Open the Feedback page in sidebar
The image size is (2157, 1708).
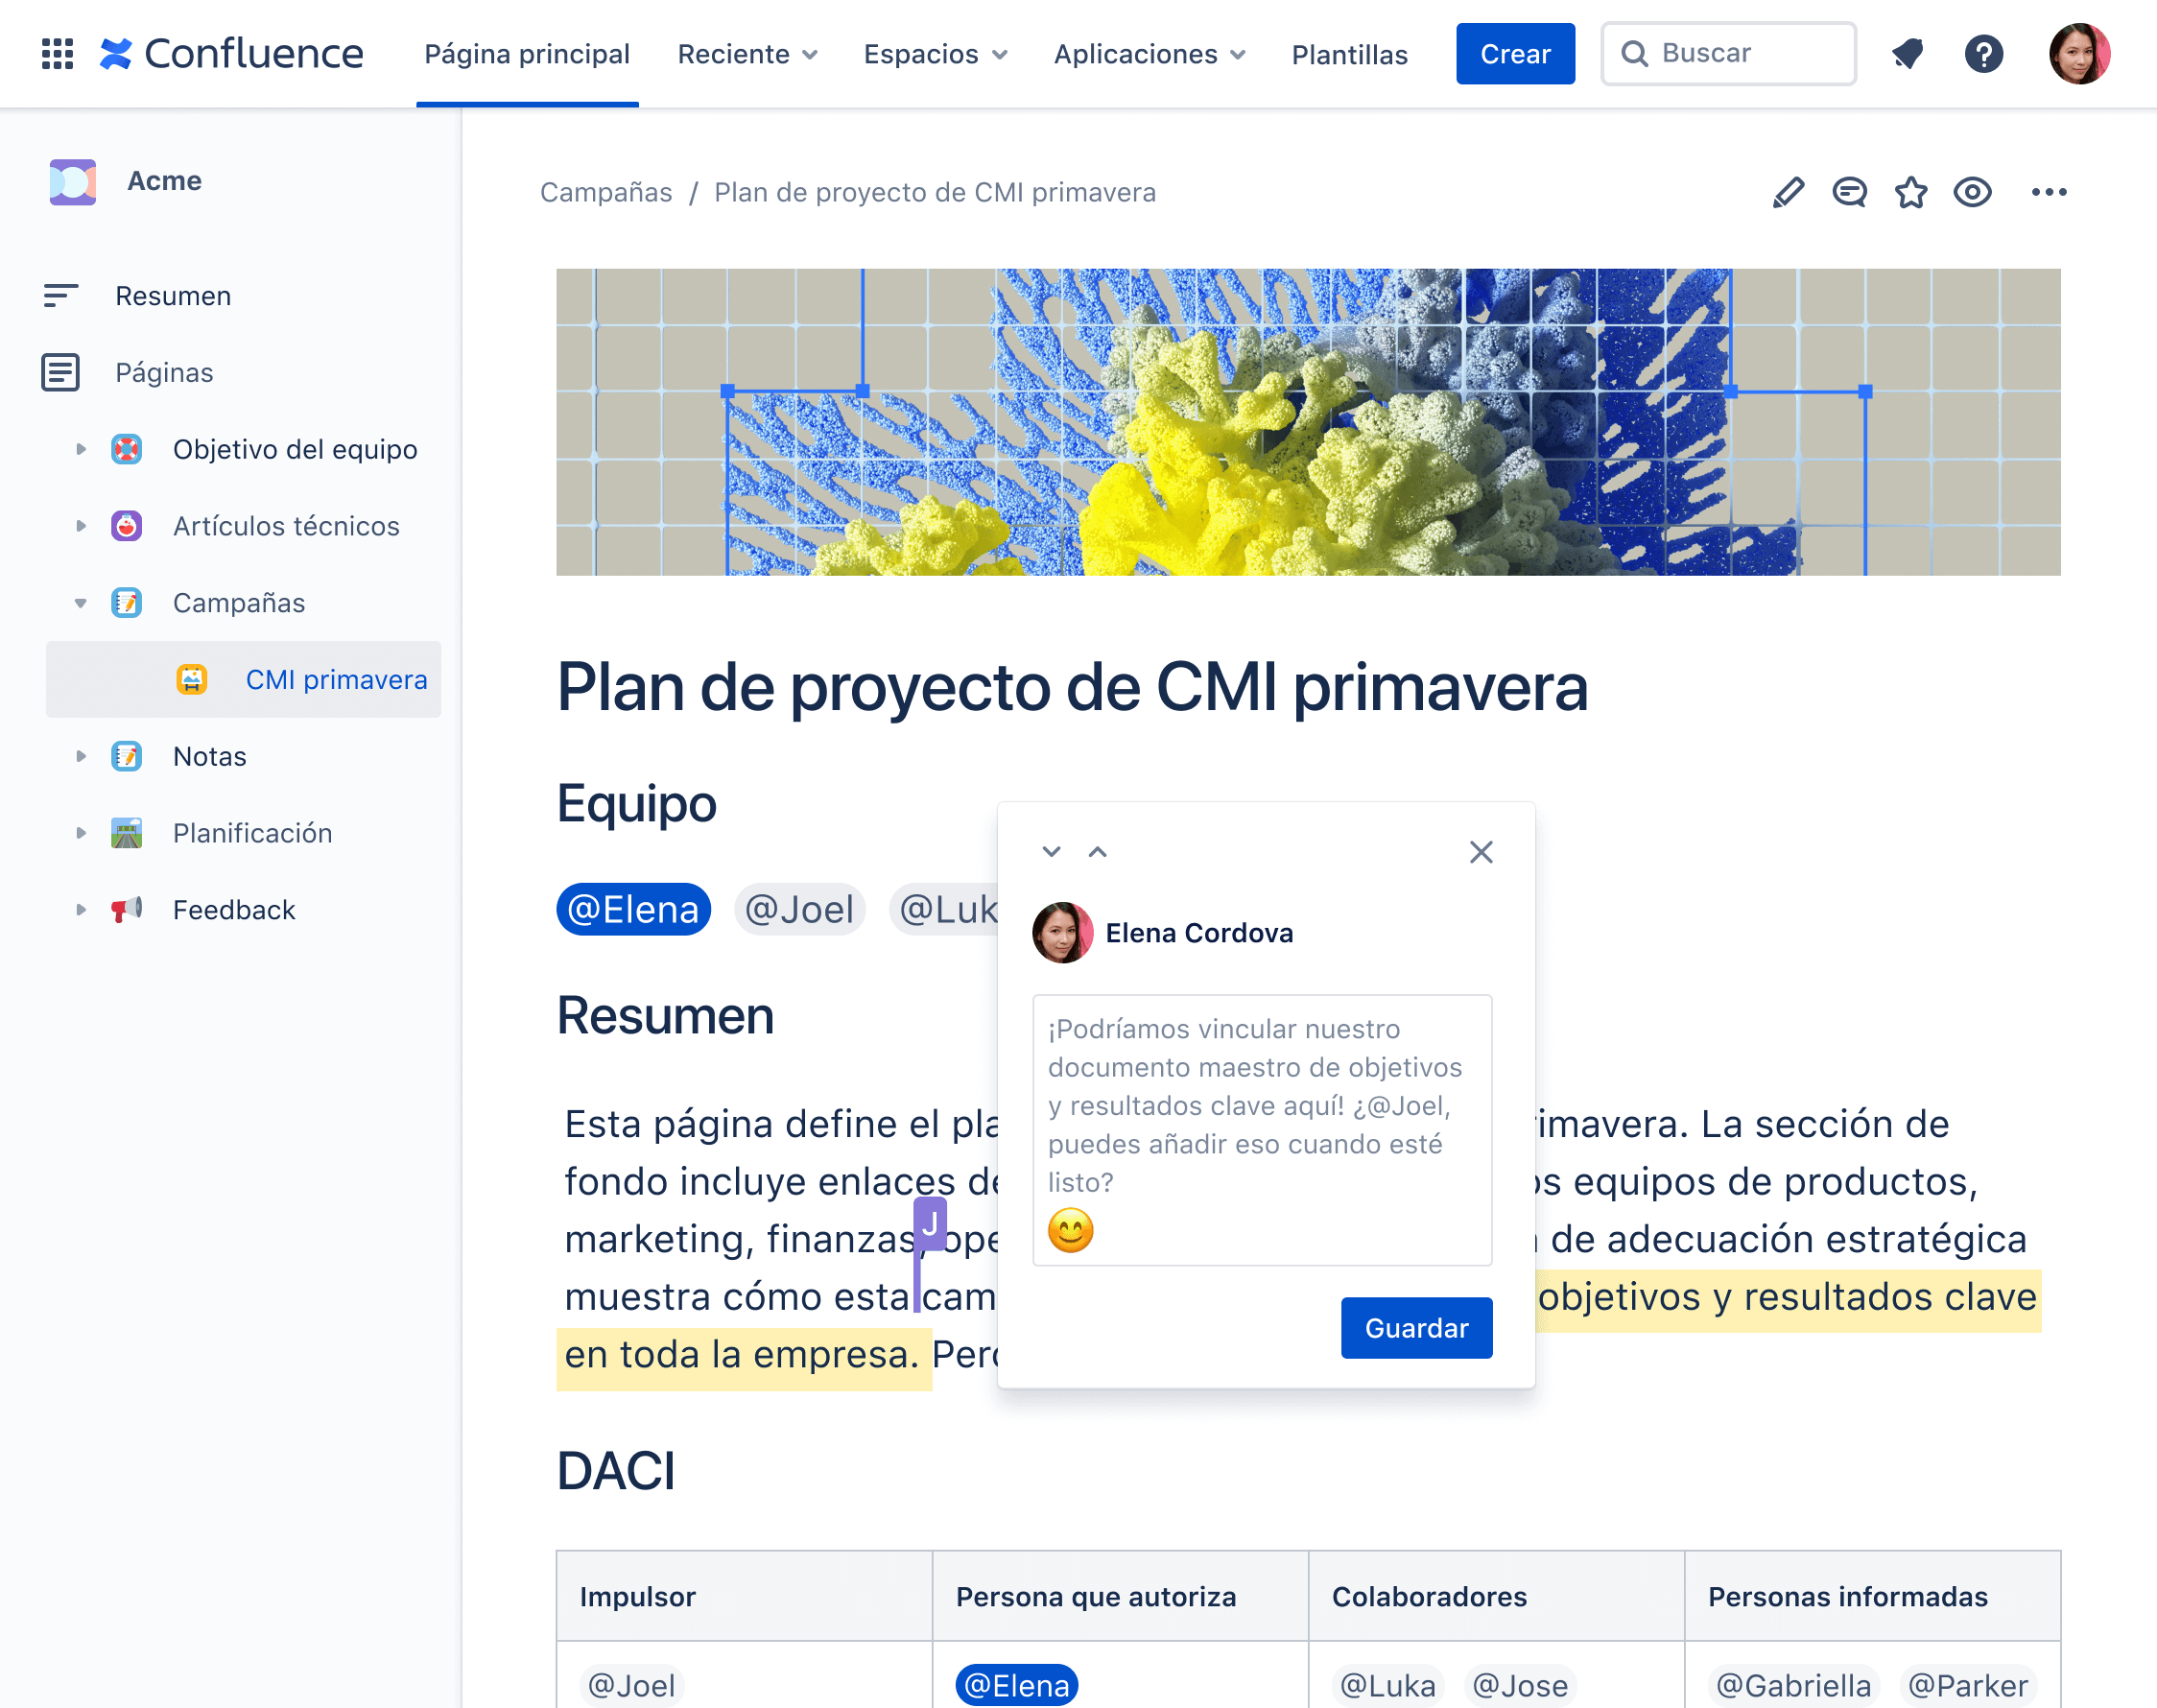(234, 909)
